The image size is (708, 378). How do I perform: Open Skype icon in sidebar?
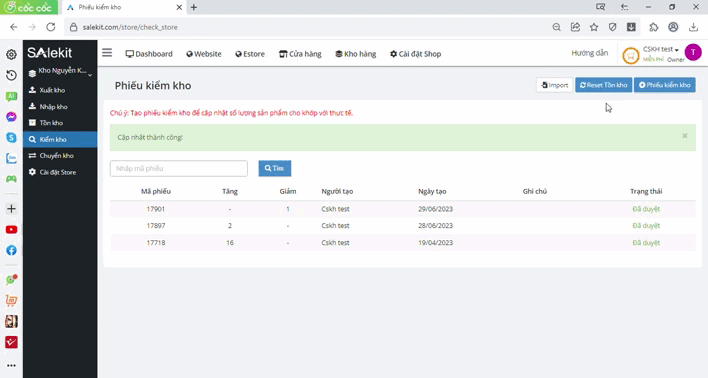click(x=11, y=137)
